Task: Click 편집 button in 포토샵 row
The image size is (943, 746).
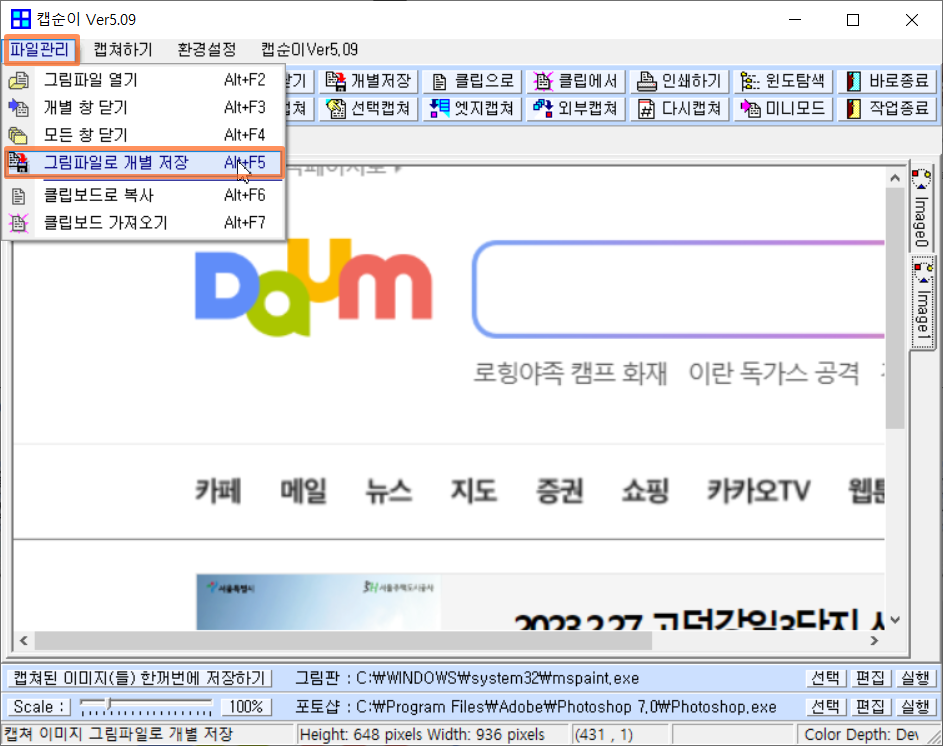Action: 870,706
